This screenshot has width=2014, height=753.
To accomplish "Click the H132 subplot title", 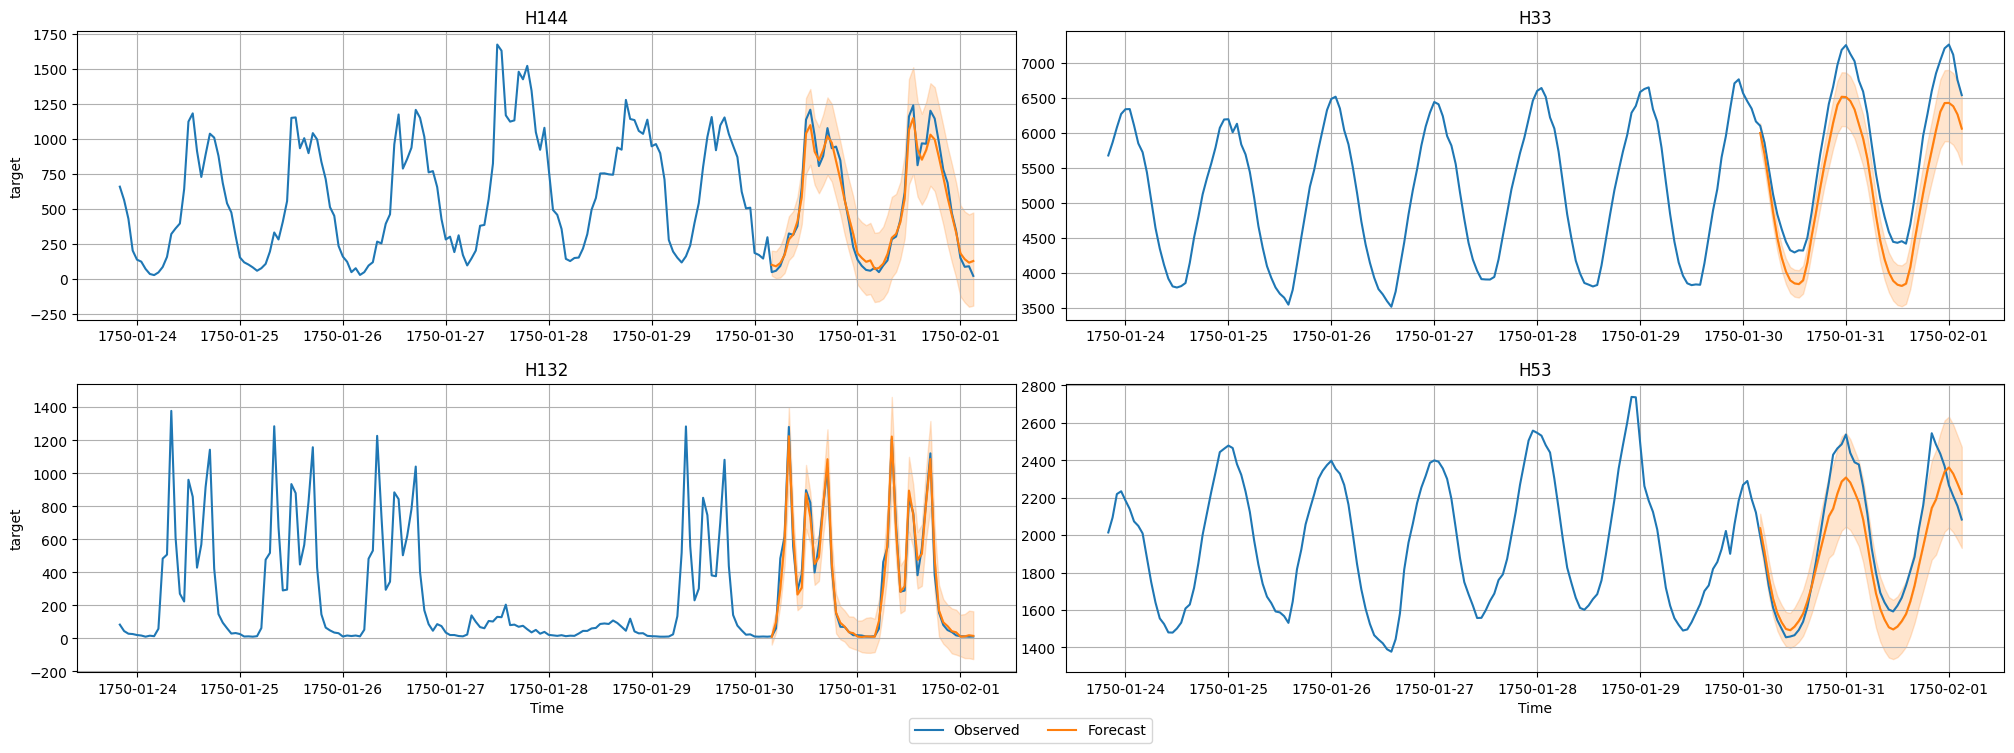I will [x=546, y=371].
